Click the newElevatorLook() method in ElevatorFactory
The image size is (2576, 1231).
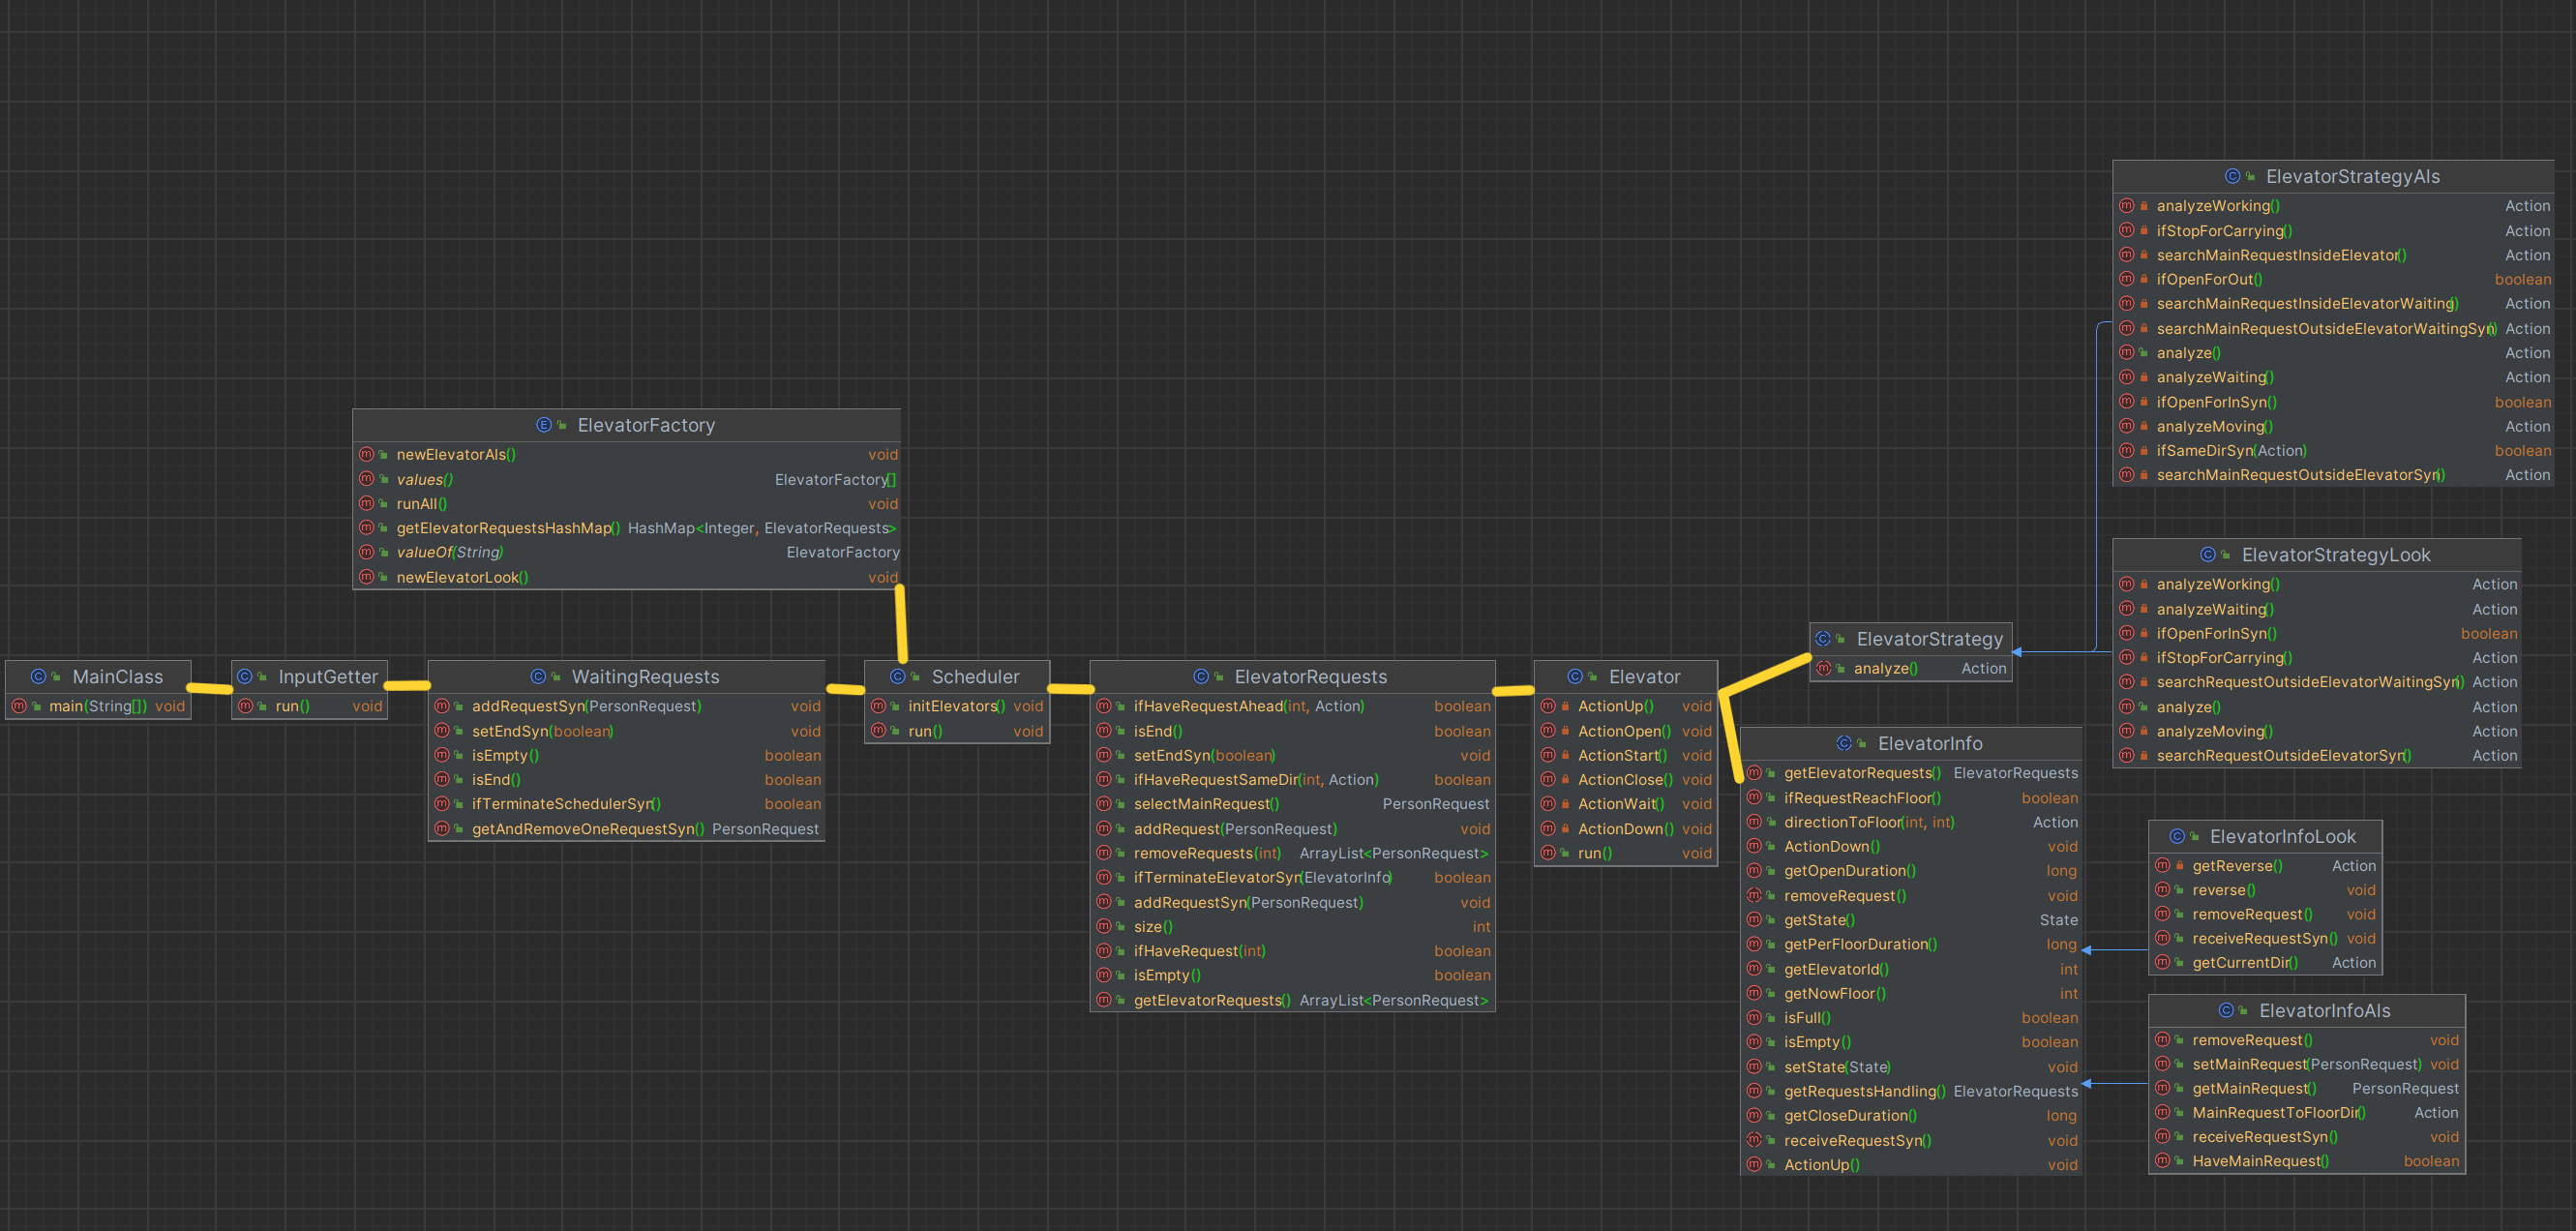coord(462,577)
